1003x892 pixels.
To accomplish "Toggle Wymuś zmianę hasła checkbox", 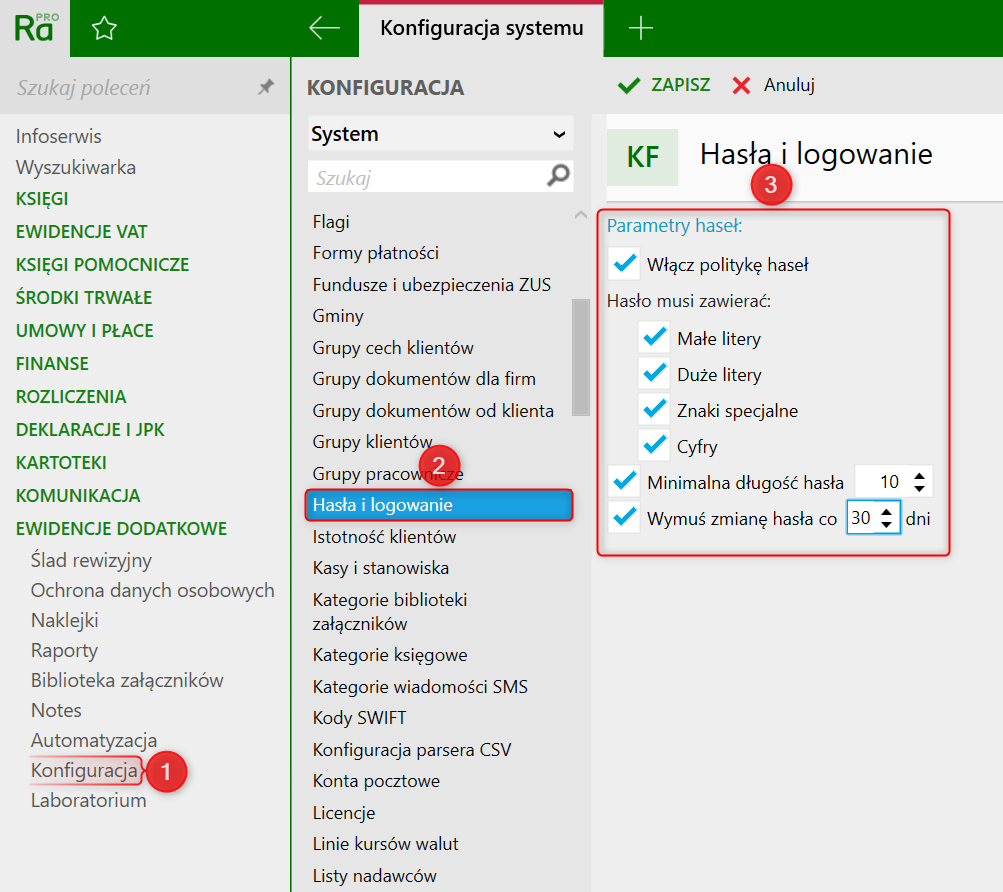I will (624, 517).
